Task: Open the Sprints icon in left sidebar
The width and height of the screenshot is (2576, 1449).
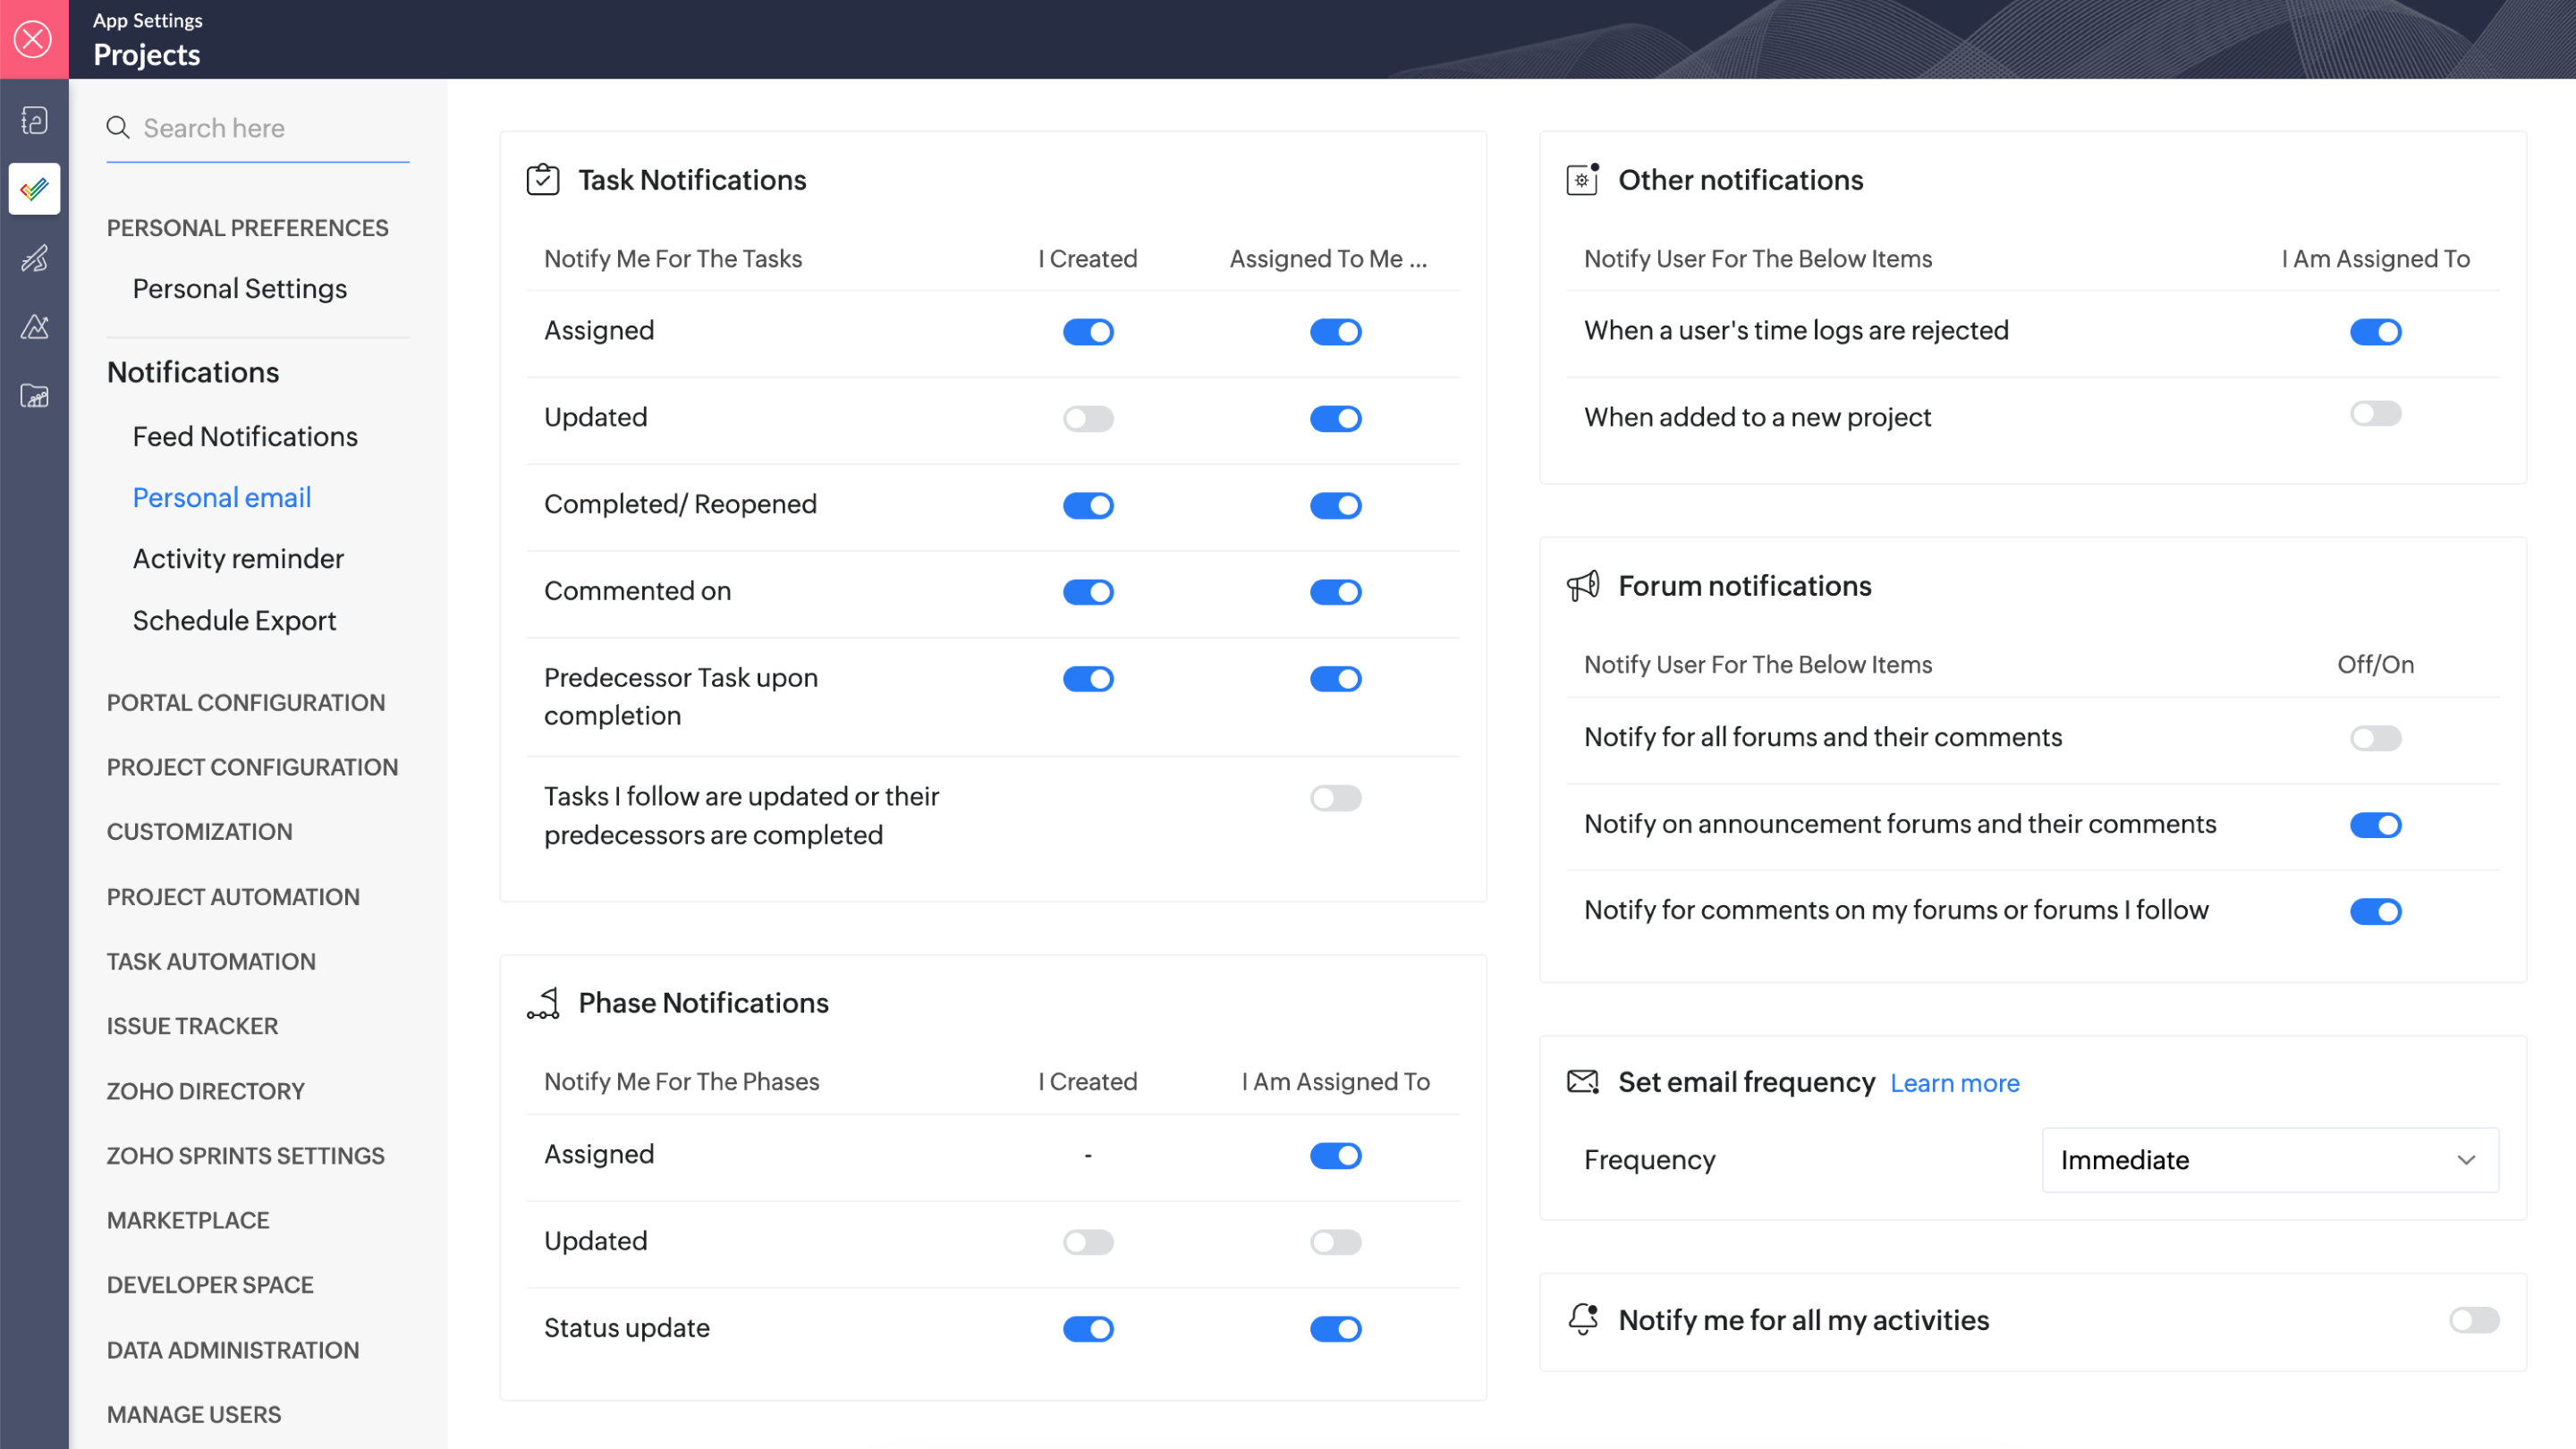Action: (x=34, y=258)
